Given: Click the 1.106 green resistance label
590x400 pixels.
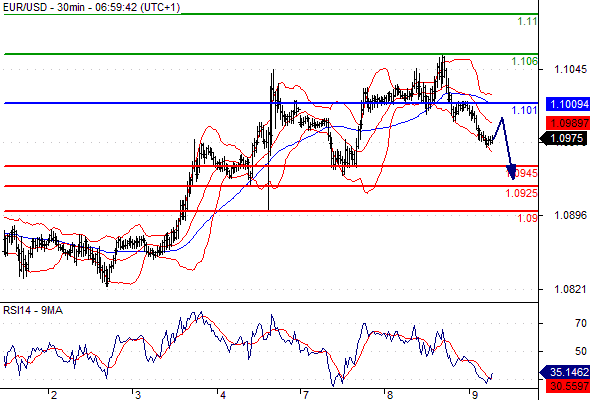Looking at the screenshot, I should click(524, 61).
